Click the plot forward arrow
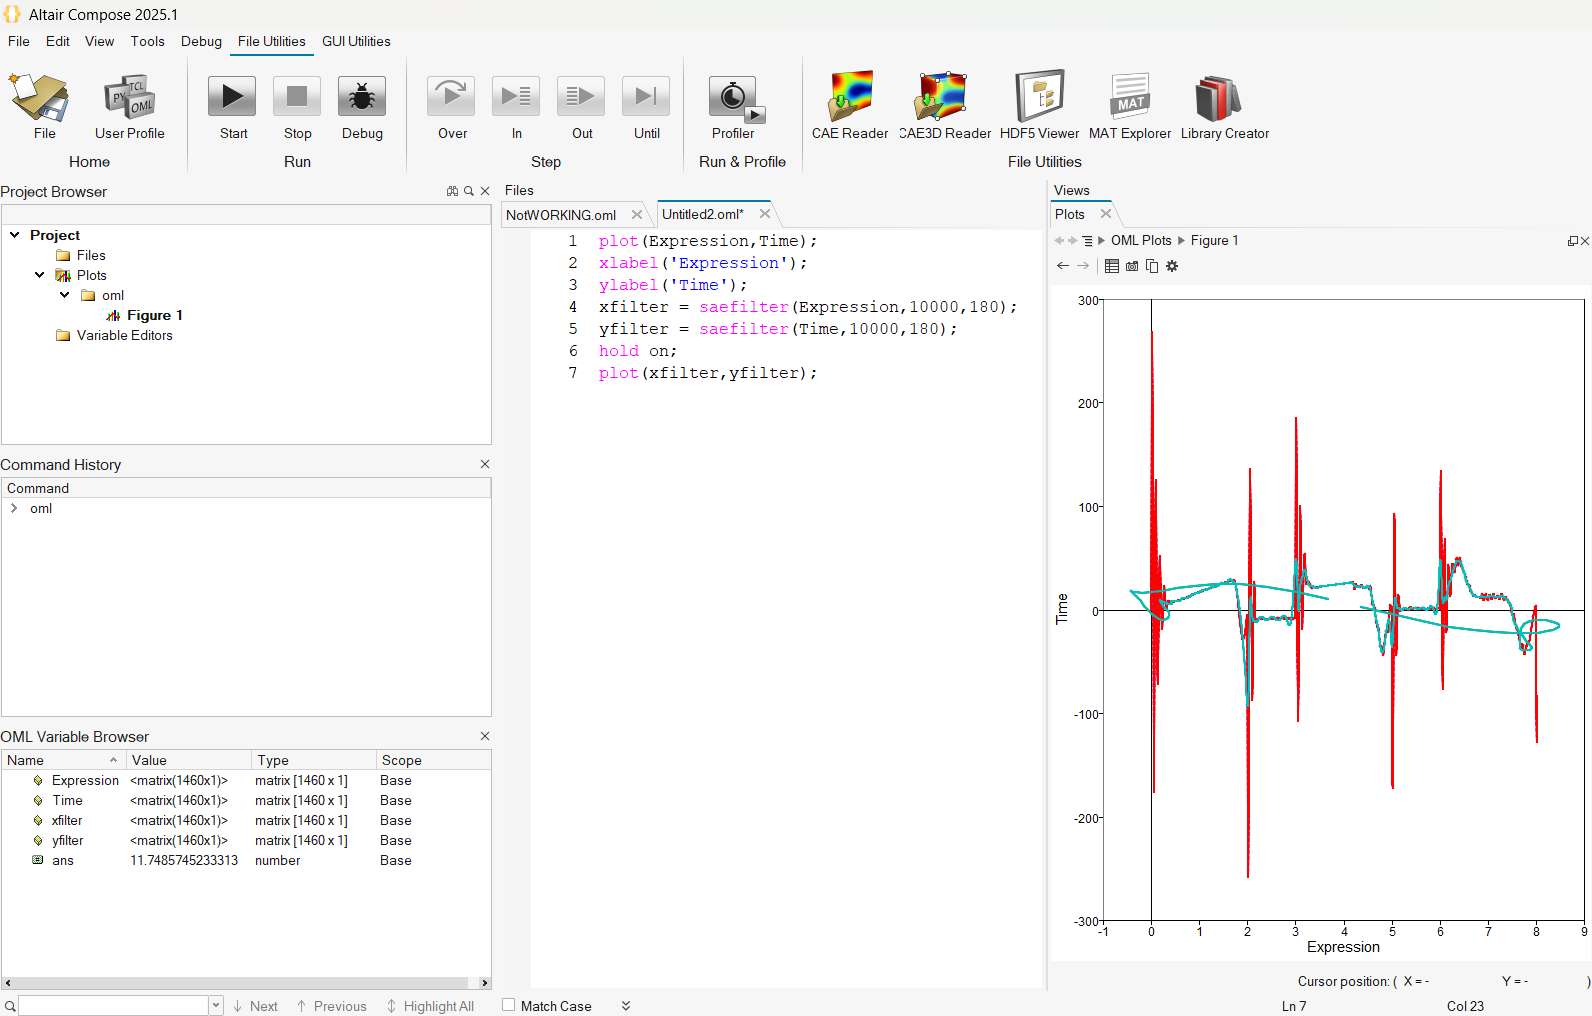The image size is (1592, 1016). coord(1083,266)
